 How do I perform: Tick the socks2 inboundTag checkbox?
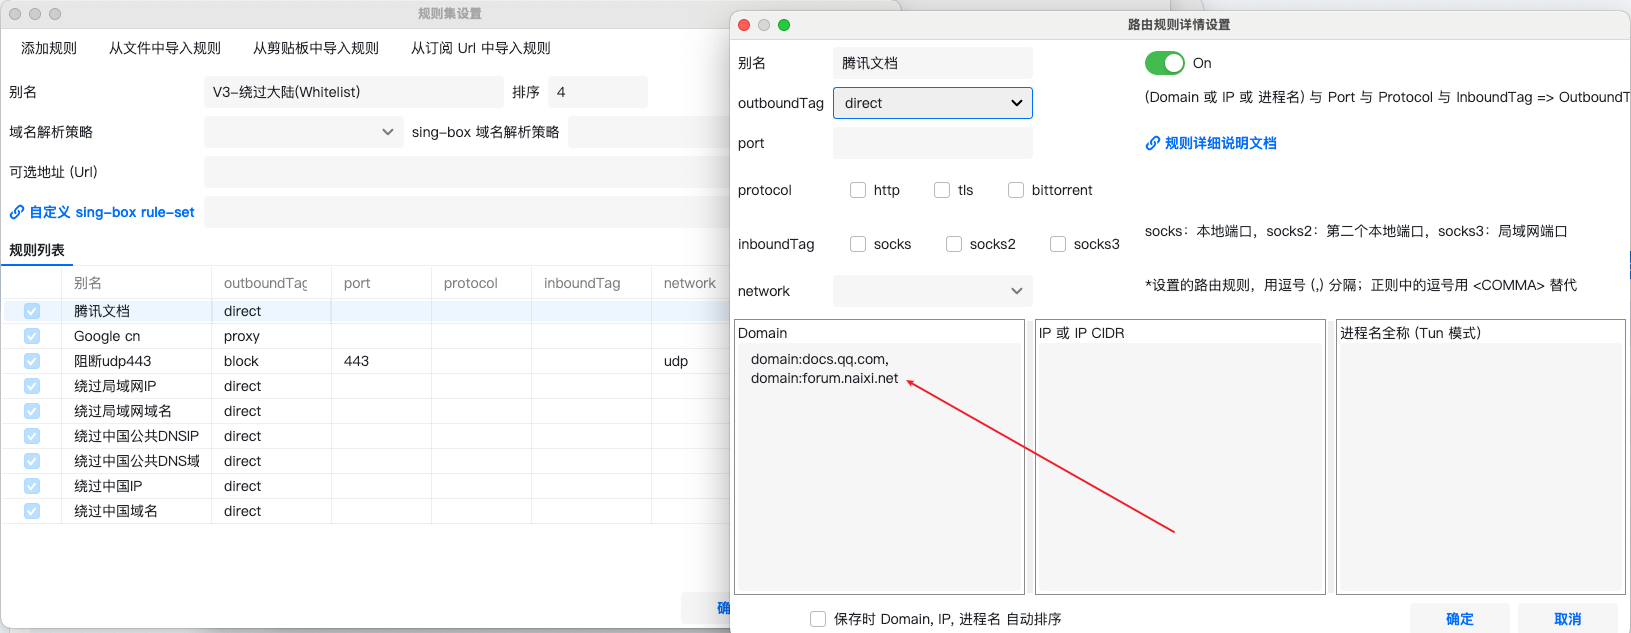(x=954, y=244)
